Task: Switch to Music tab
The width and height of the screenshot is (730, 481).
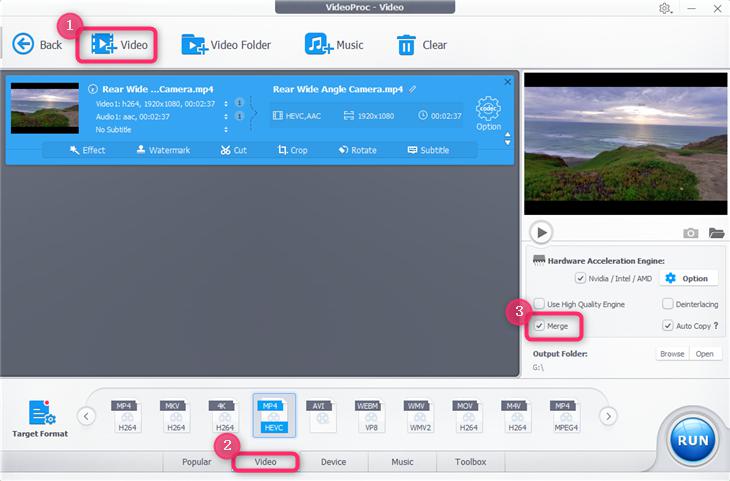Action: click(x=402, y=461)
